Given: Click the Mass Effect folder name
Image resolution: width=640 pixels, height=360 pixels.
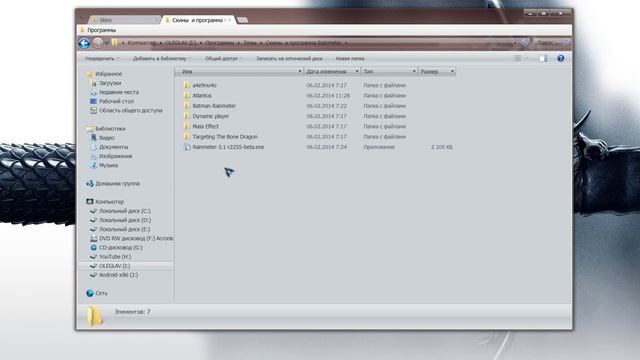Looking at the screenshot, I should tap(205, 127).
